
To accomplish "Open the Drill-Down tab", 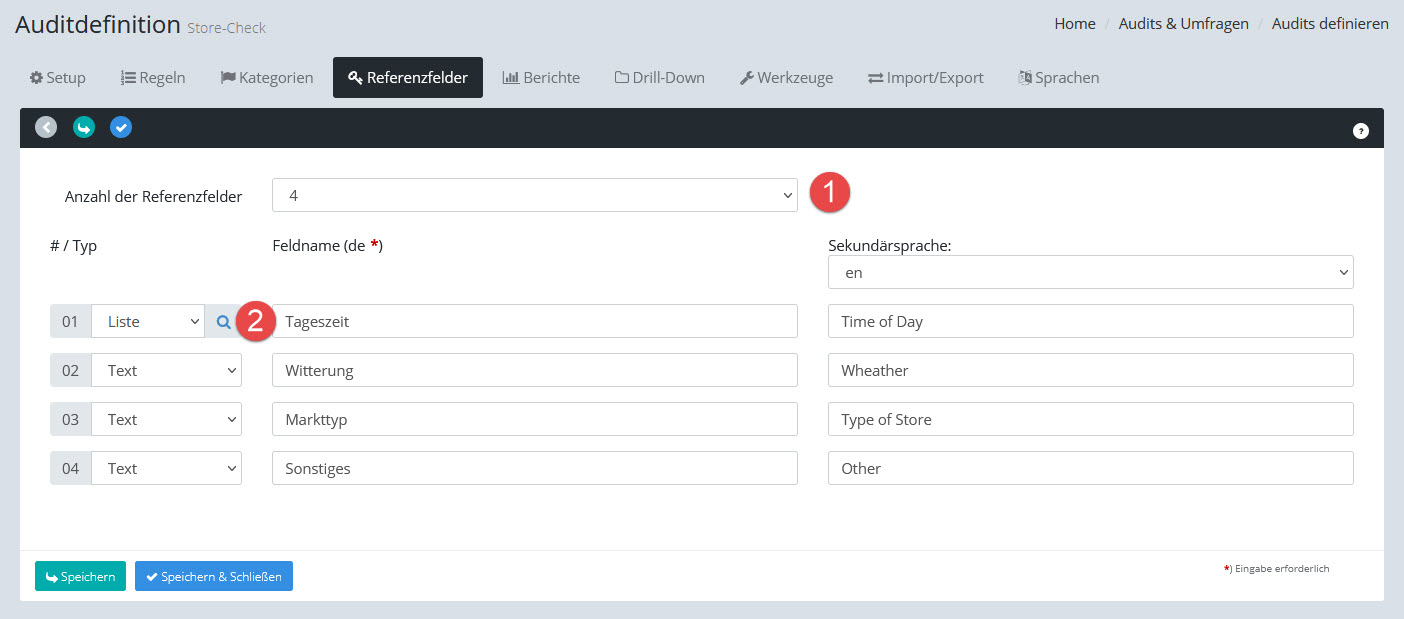I will pos(659,77).
